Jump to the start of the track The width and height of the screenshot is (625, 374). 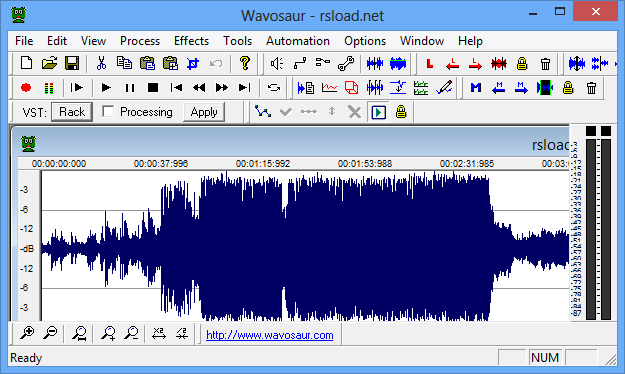coord(176,88)
